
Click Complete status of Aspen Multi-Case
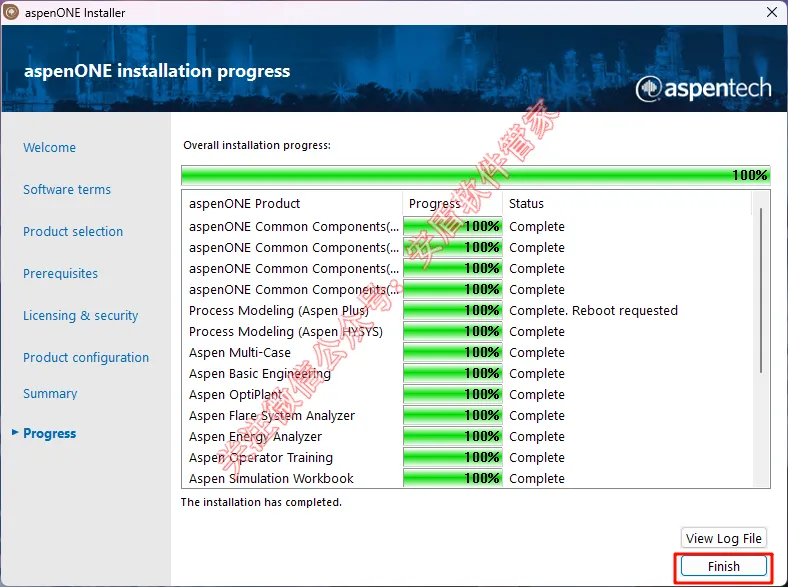[x=537, y=353]
